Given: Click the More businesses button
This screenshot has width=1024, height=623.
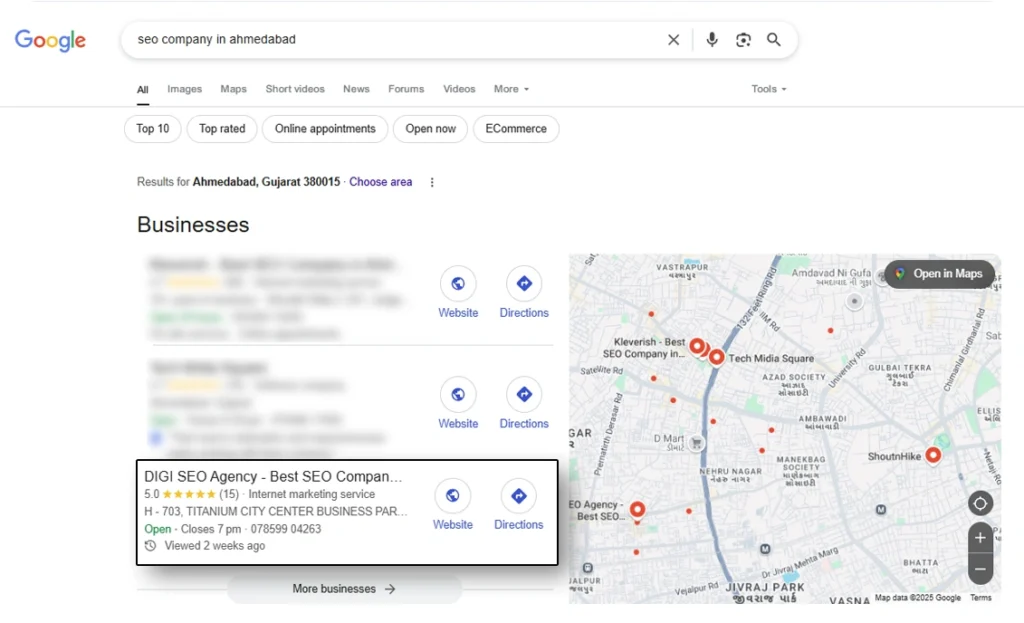Looking at the screenshot, I should (344, 589).
